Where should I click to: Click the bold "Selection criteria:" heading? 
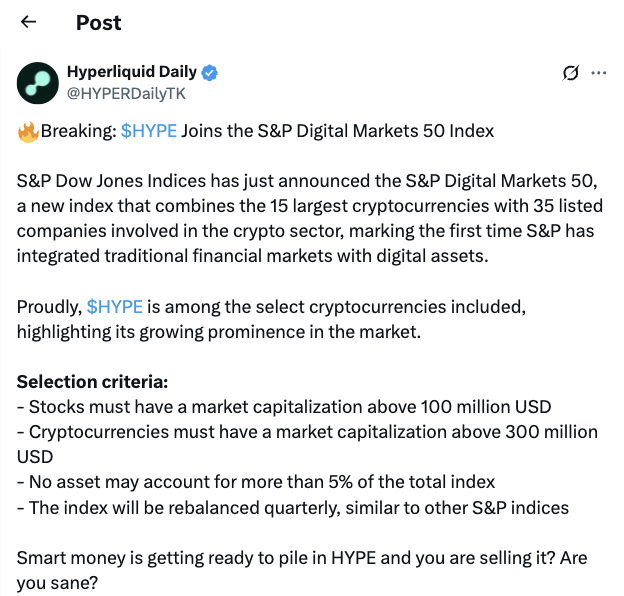tap(93, 382)
